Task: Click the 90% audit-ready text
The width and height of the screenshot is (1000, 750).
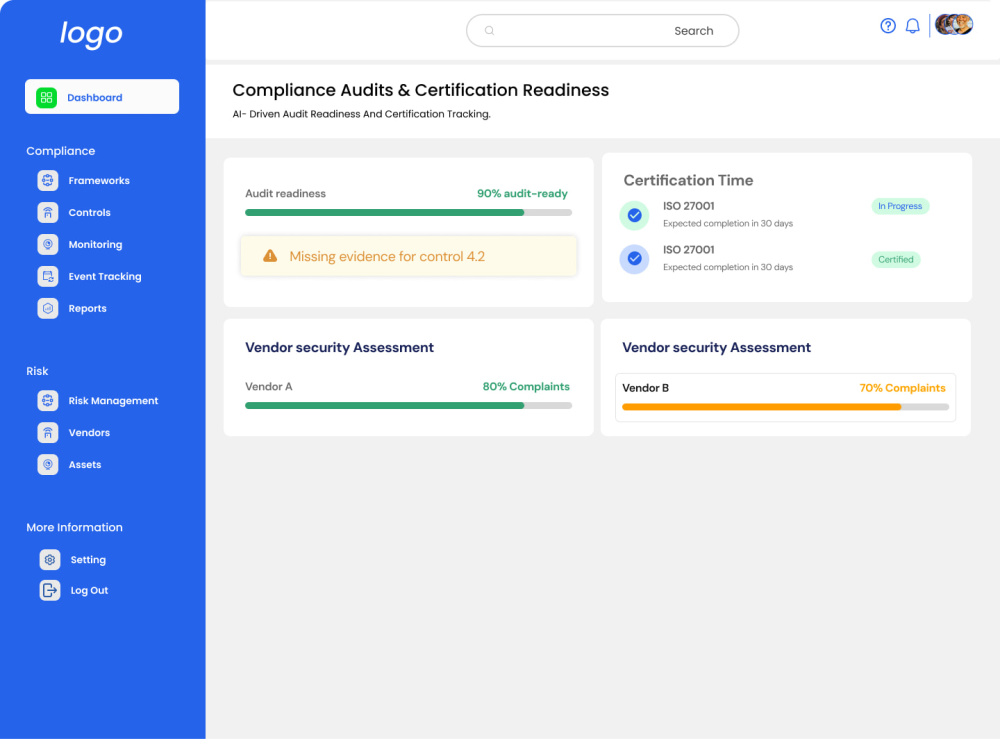Action: pos(522,193)
